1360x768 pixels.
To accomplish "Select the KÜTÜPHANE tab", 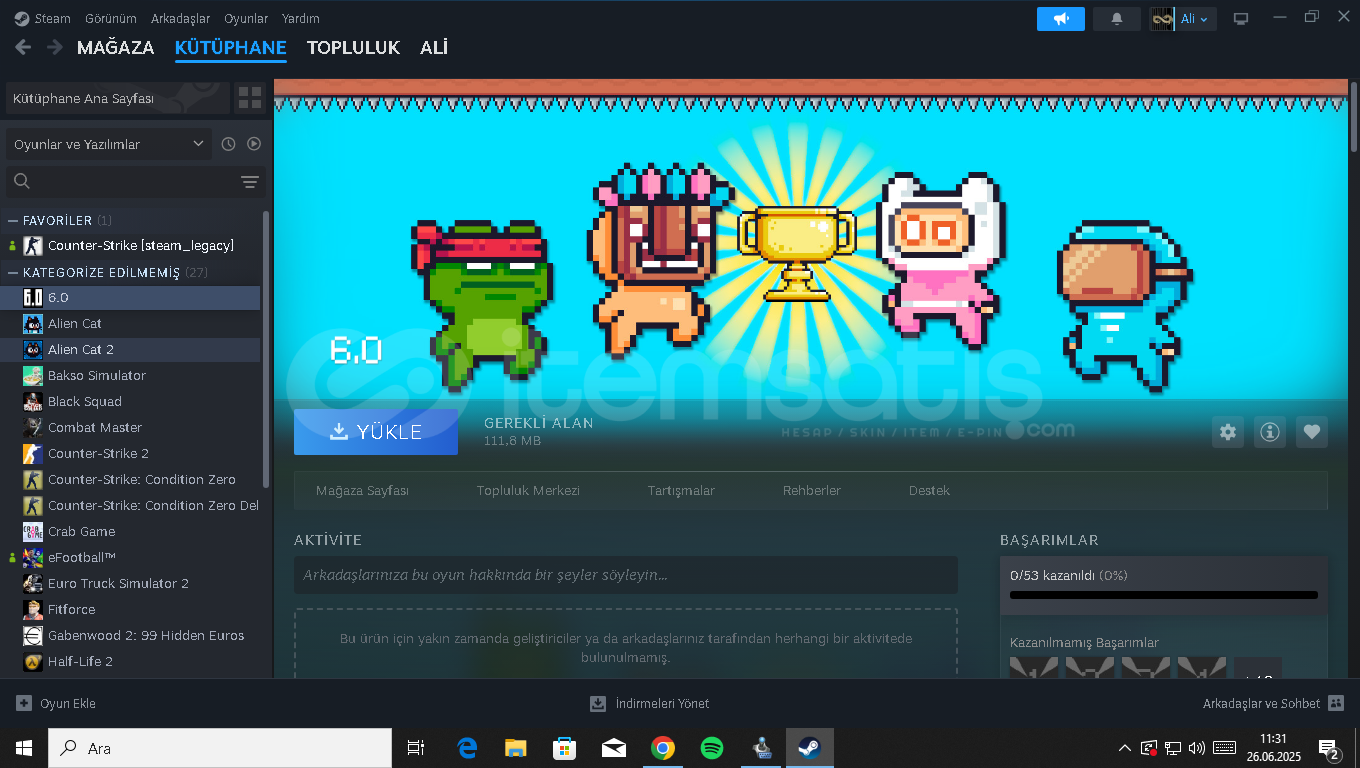I will pyautogui.click(x=230, y=47).
